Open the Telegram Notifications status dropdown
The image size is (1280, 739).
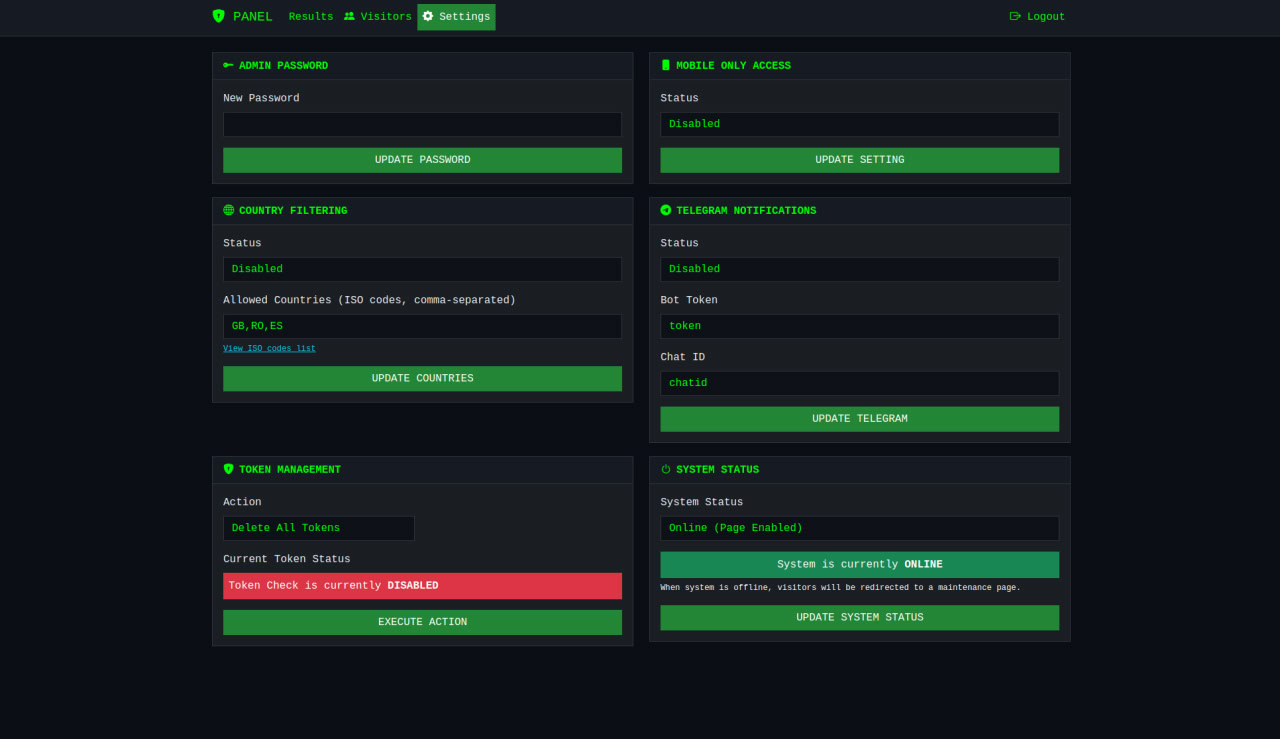[x=860, y=269]
